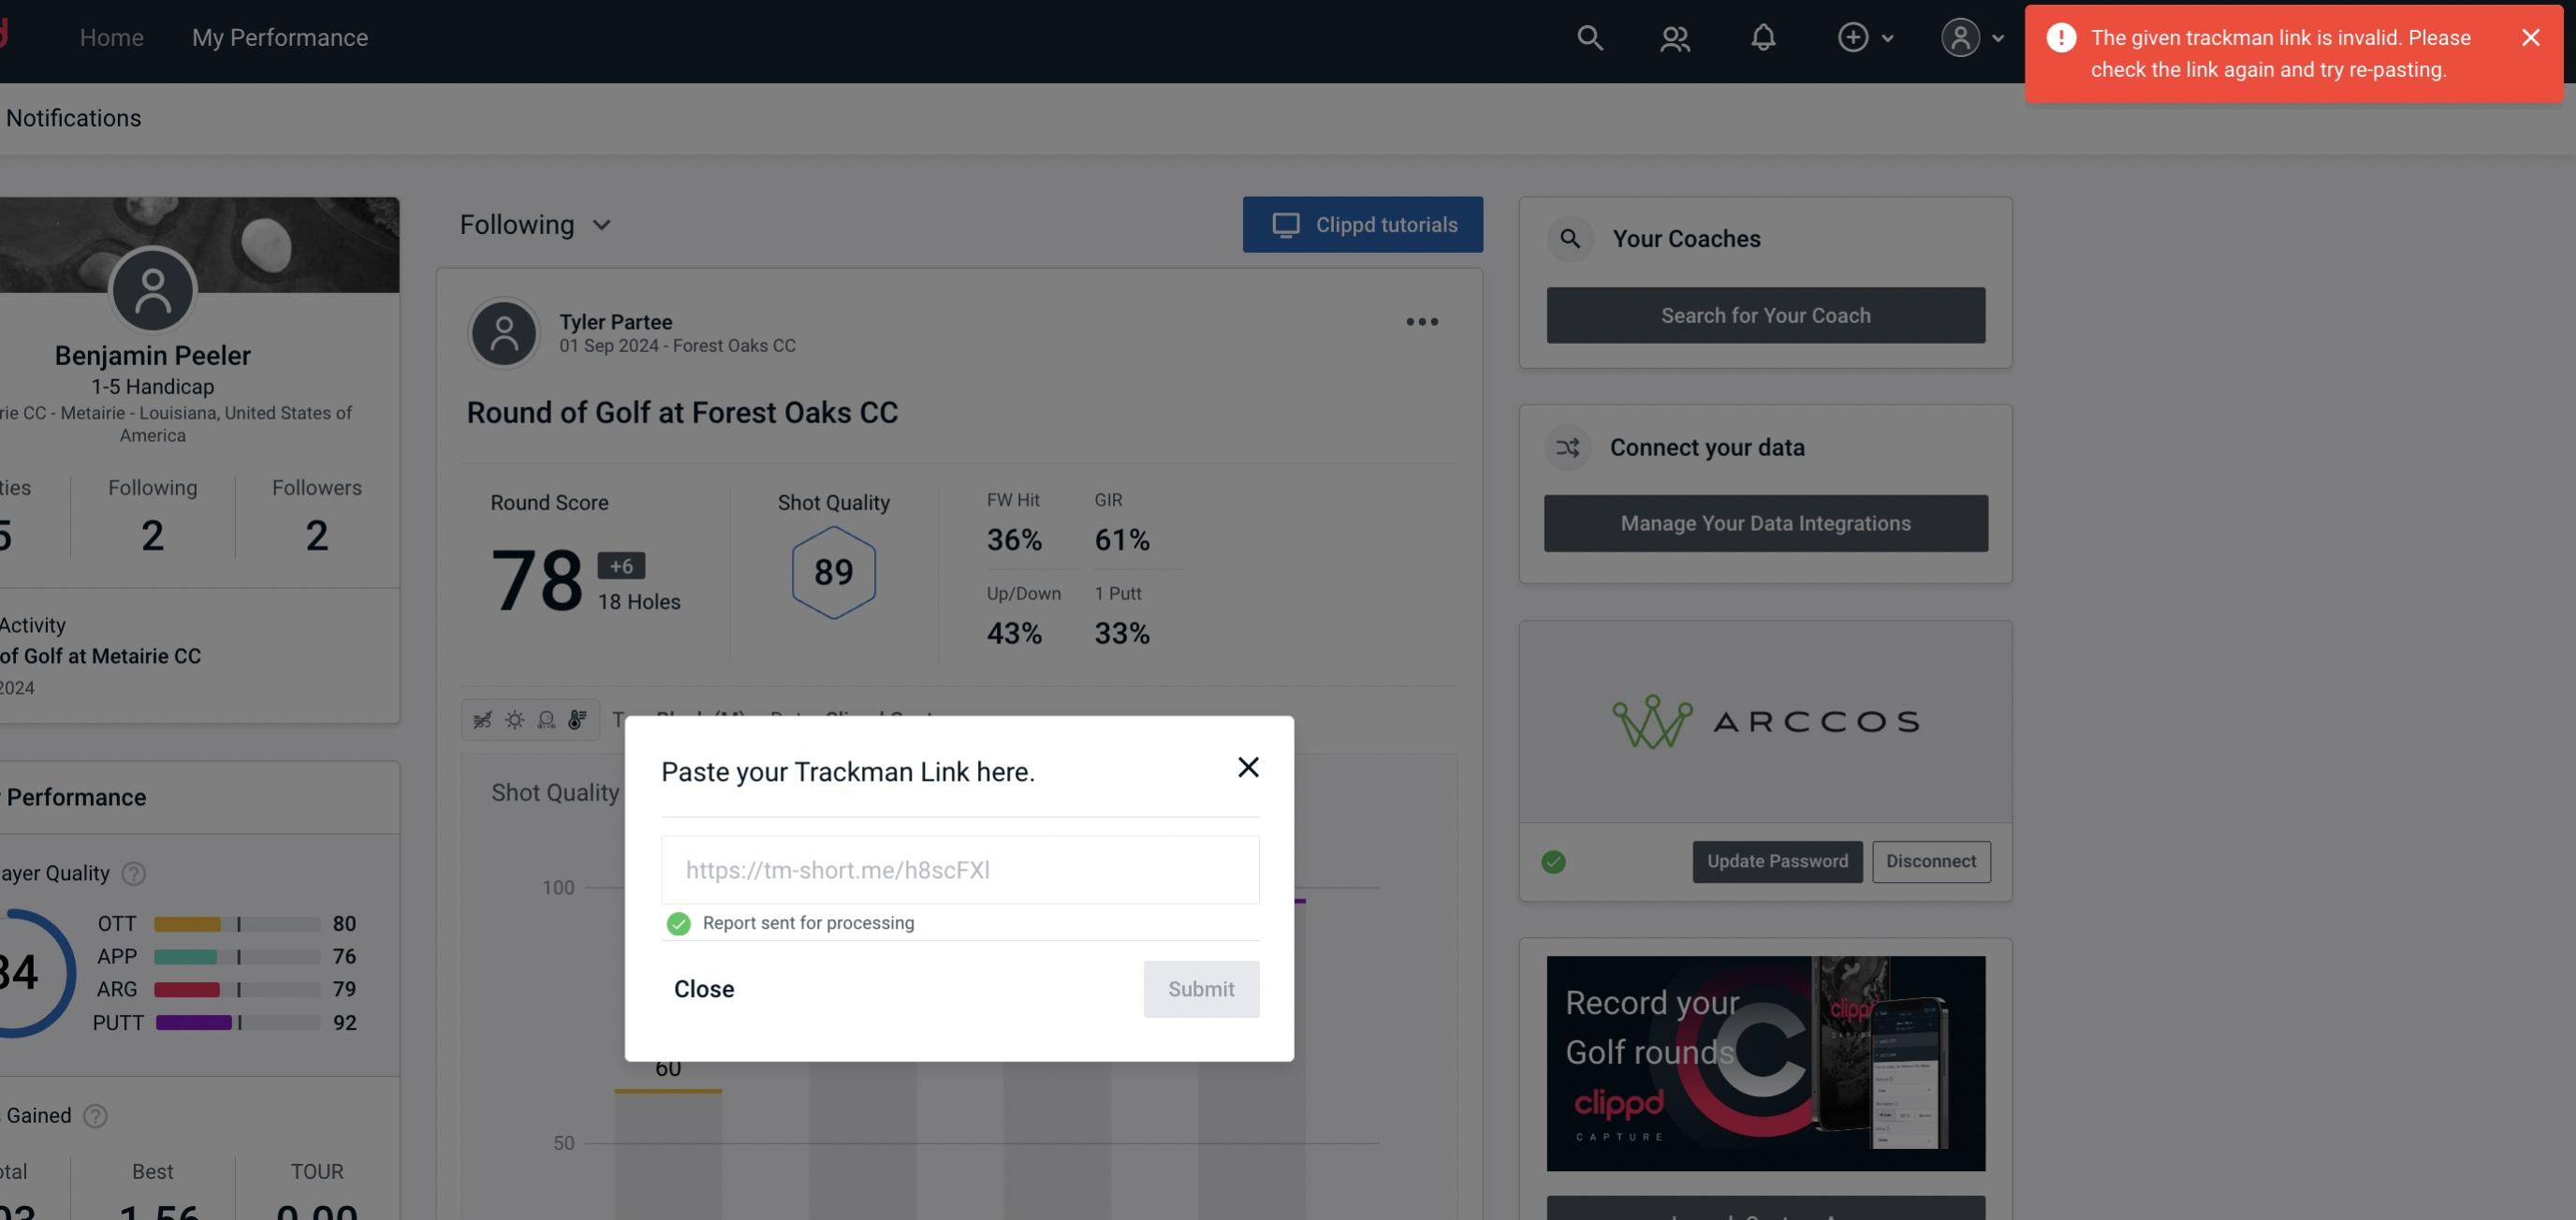The width and height of the screenshot is (2576, 1220).
Task: Expand the user profile dropdown top right
Action: pyautogui.click(x=1971, y=37)
